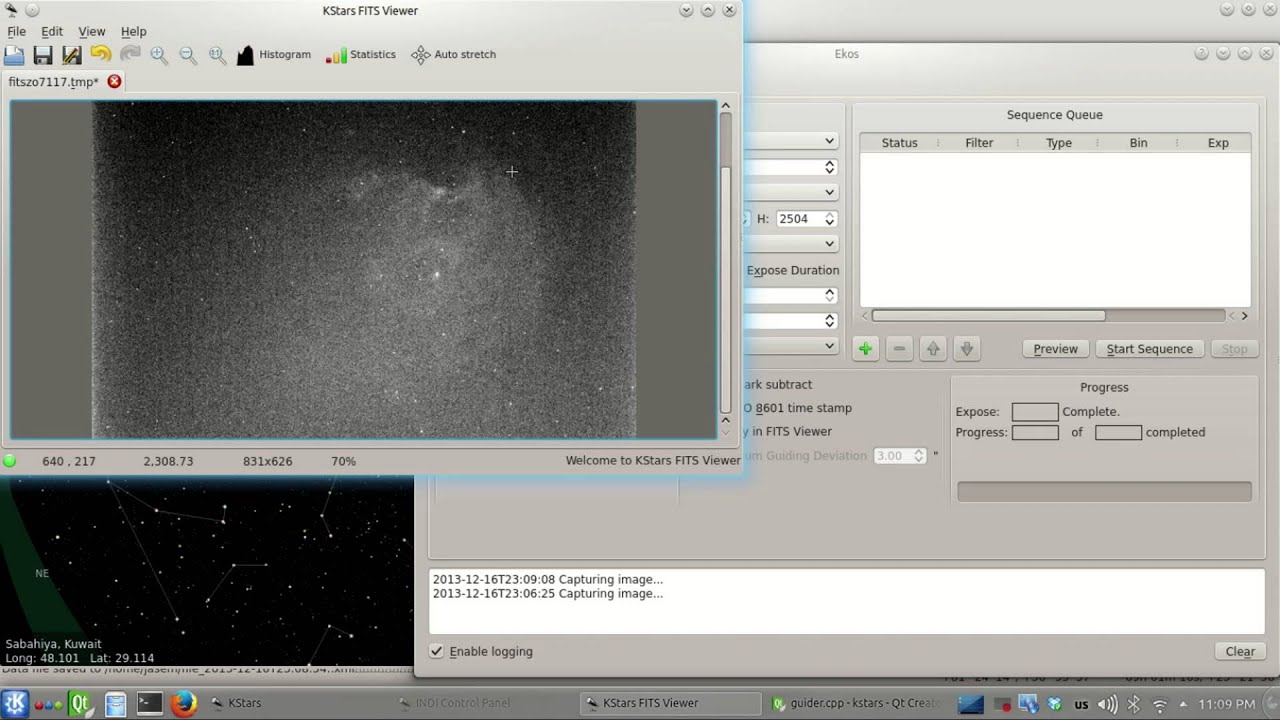
Task: Click the Zoom In magnifier icon
Action: click(x=159, y=55)
